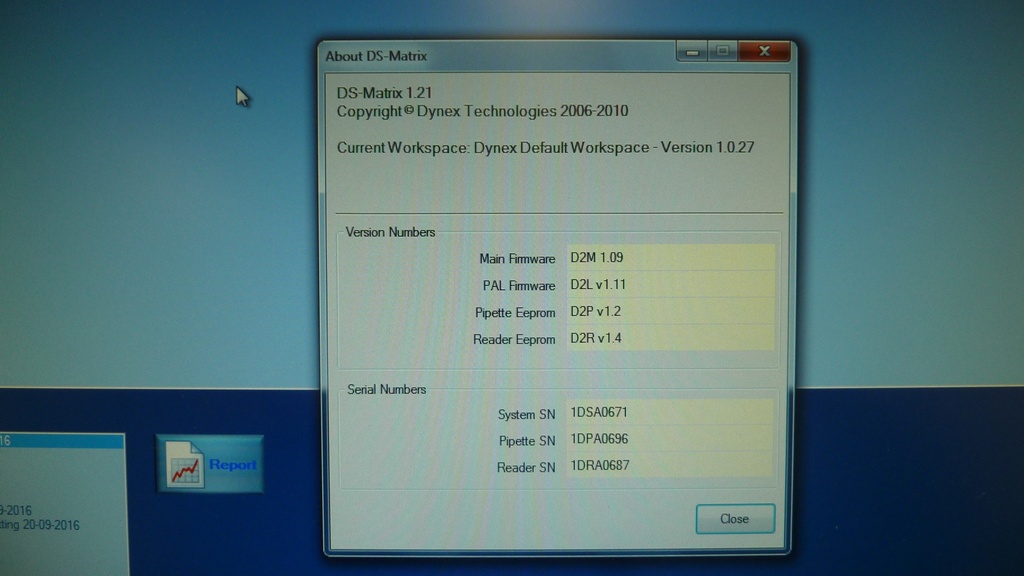Click the Version Numbers group label
This screenshot has height=576, width=1024.
(390, 232)
